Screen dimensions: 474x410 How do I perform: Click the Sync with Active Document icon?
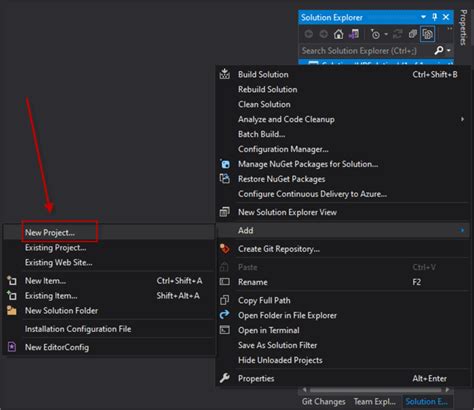point(397,34)
